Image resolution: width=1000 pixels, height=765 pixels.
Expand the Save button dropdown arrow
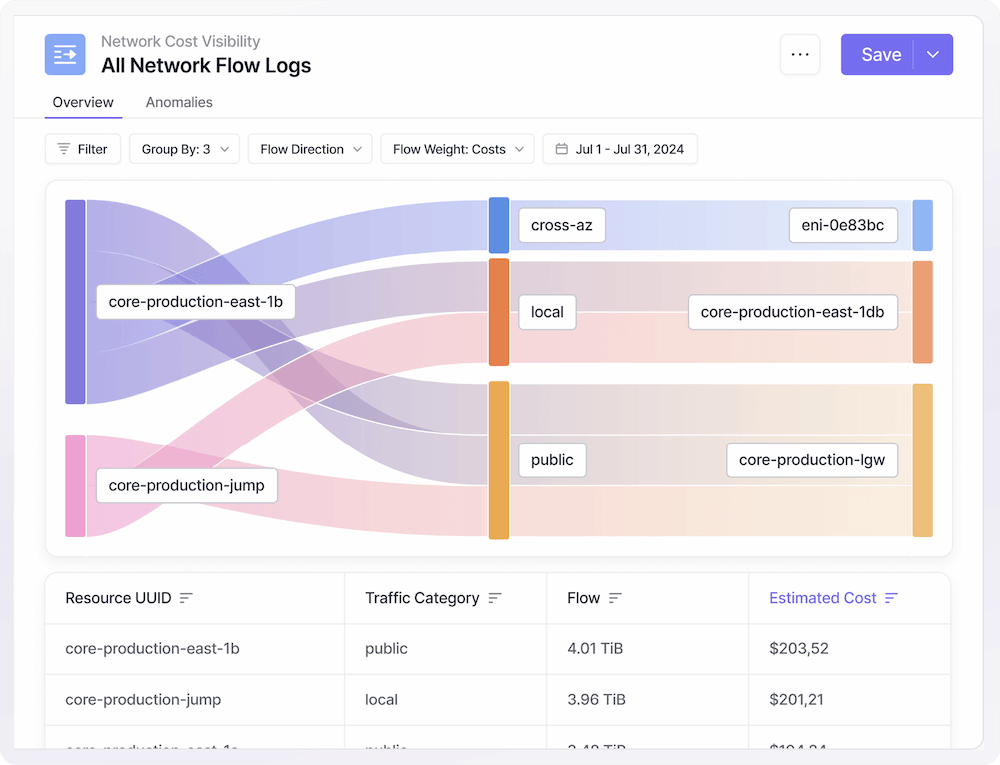pyautogui.click(x=933, y=55)
